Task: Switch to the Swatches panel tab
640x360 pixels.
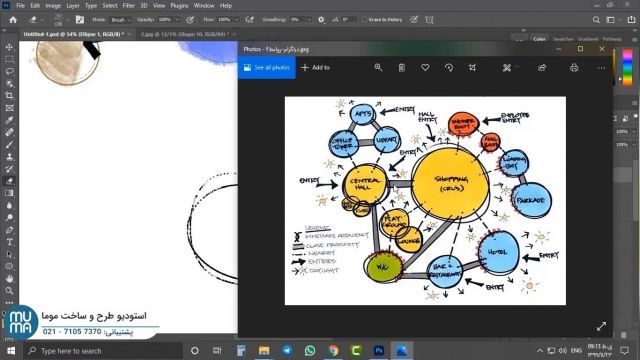Action: [x=563, y=39]
